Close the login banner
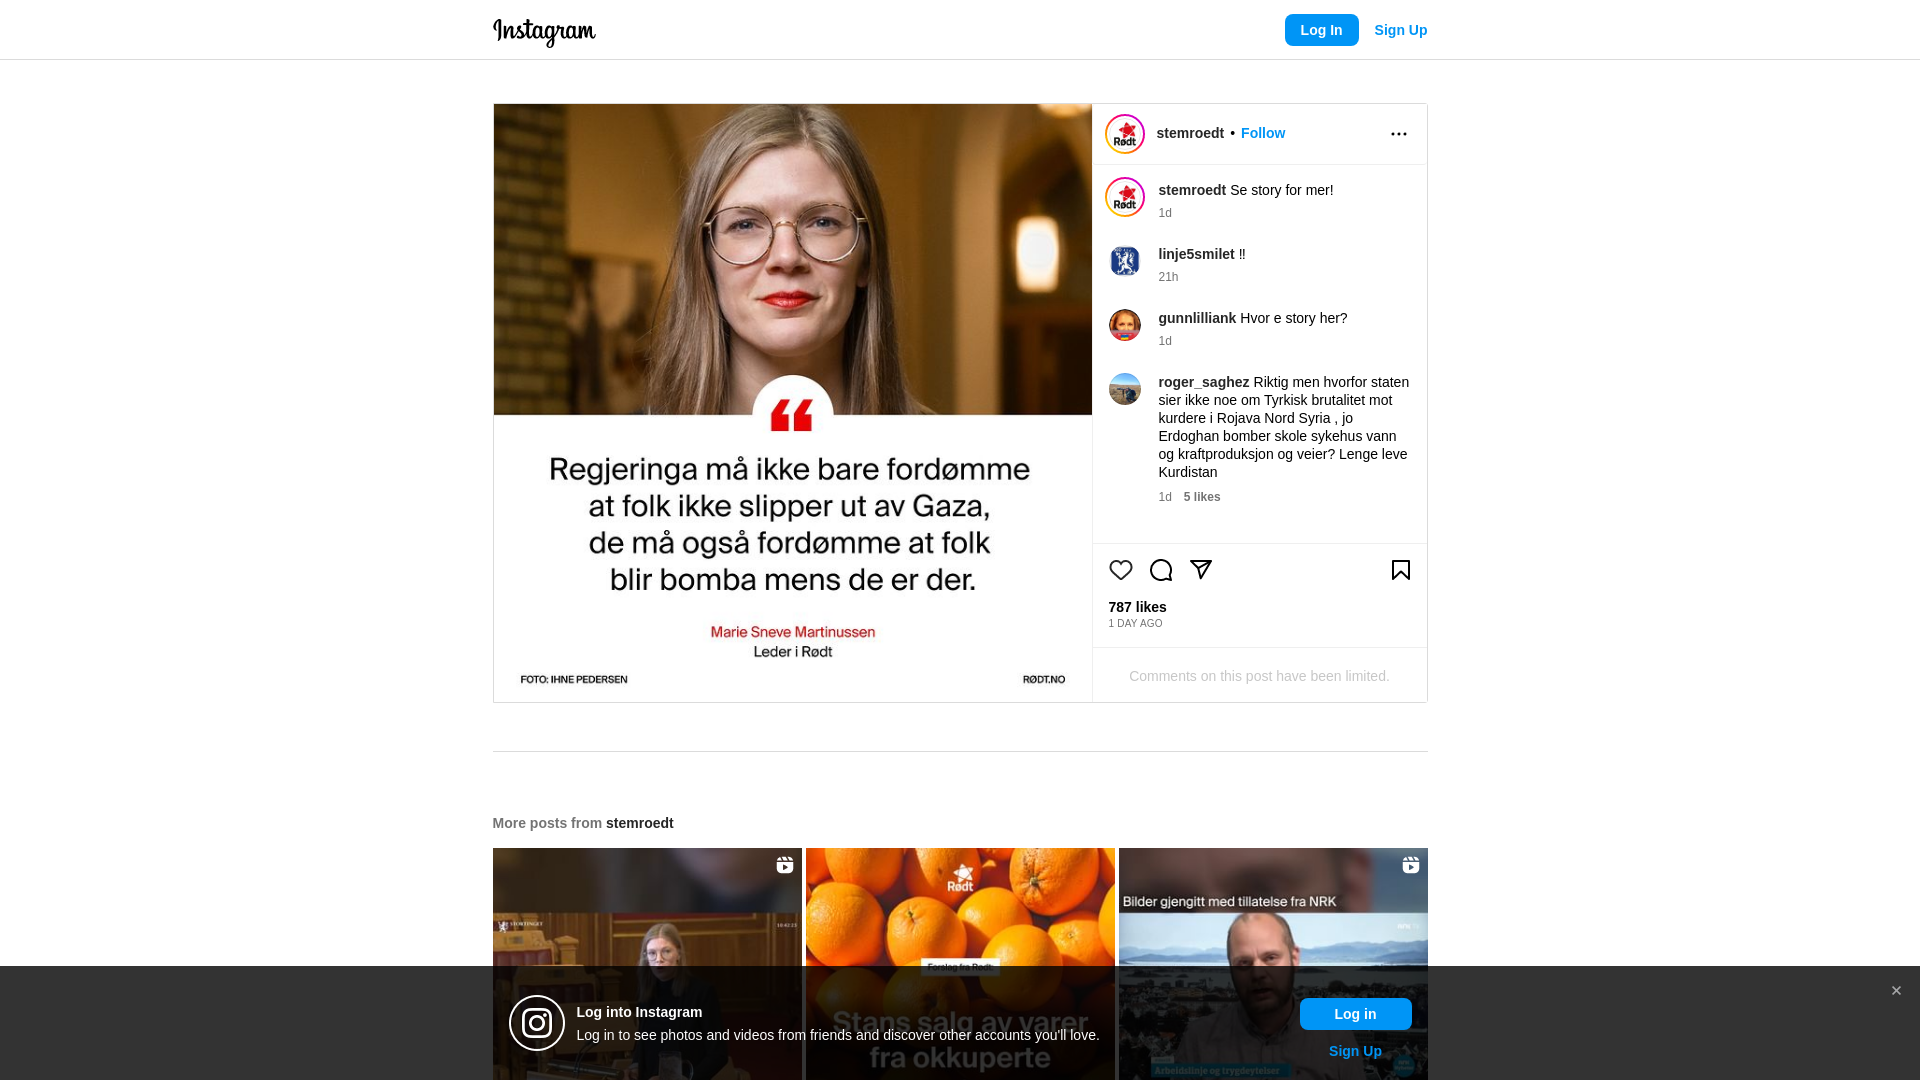Screen dimensions: 1920x1080 (x=1895, y=991)
